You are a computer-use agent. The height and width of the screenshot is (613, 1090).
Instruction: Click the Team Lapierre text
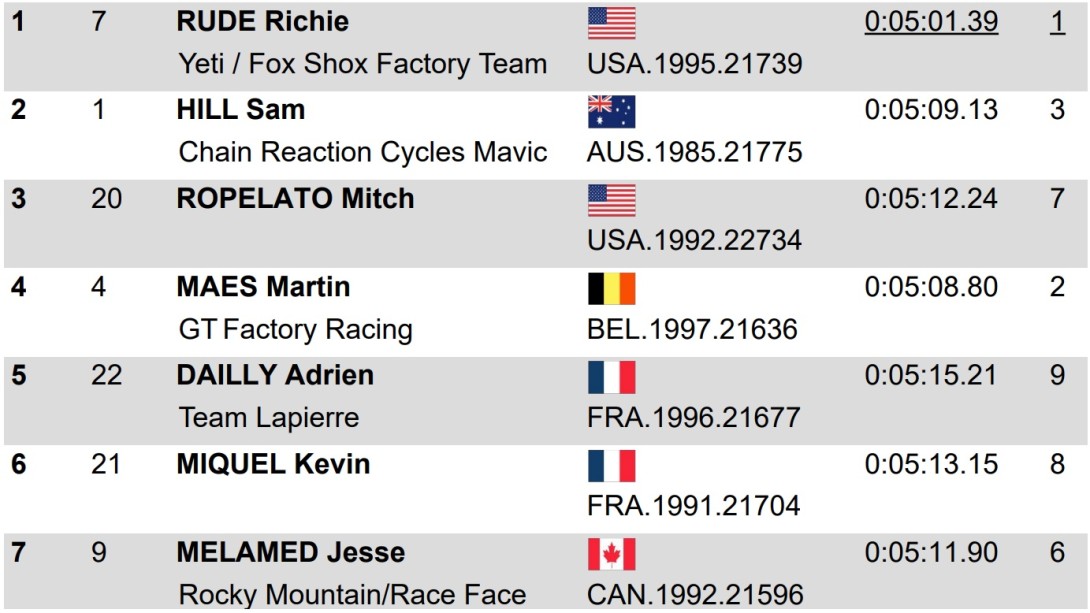(x=269, y=418)
